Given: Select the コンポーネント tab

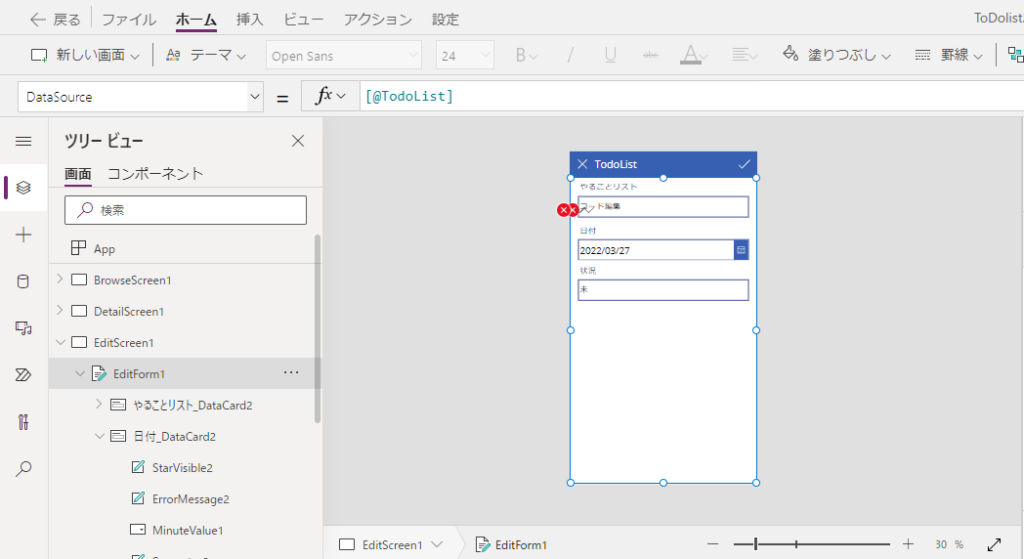Looking at the screenshot, I should tap(155, 174).
